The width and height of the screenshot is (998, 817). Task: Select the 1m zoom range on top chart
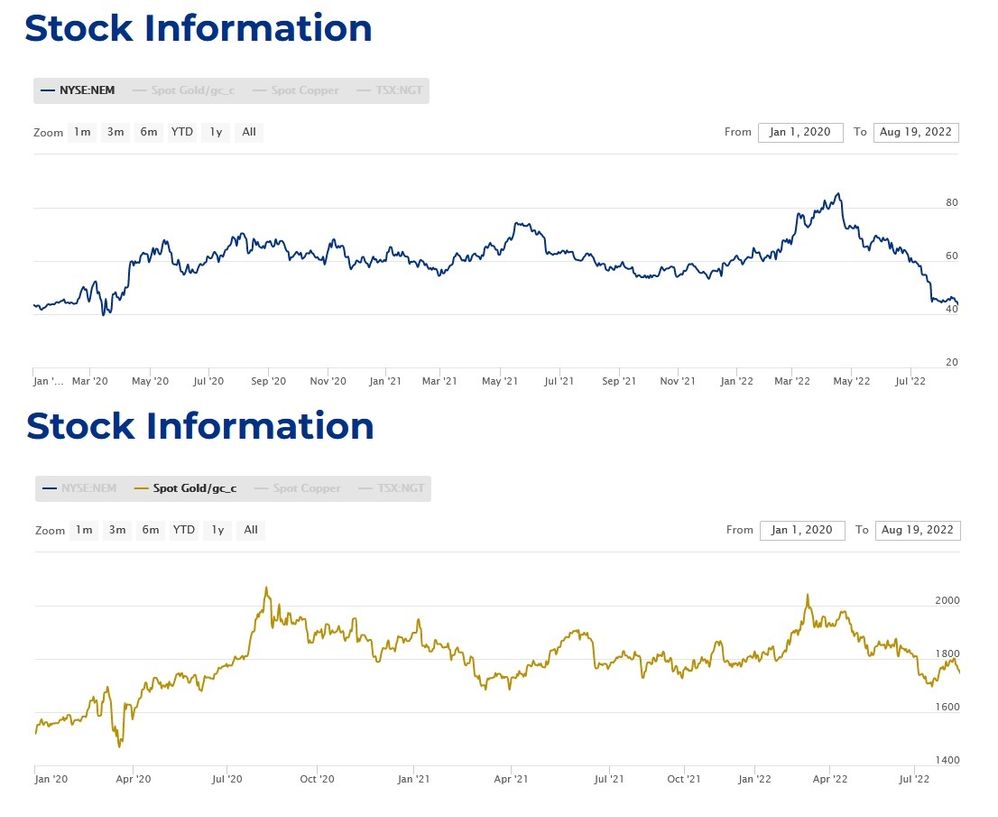click(82, 131)
